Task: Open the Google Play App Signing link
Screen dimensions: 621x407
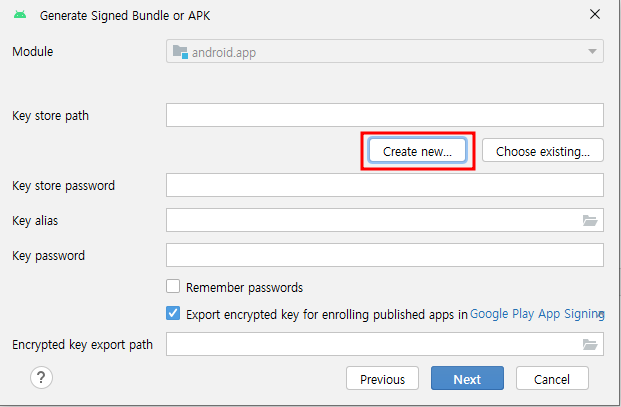Action: (533, 313)
